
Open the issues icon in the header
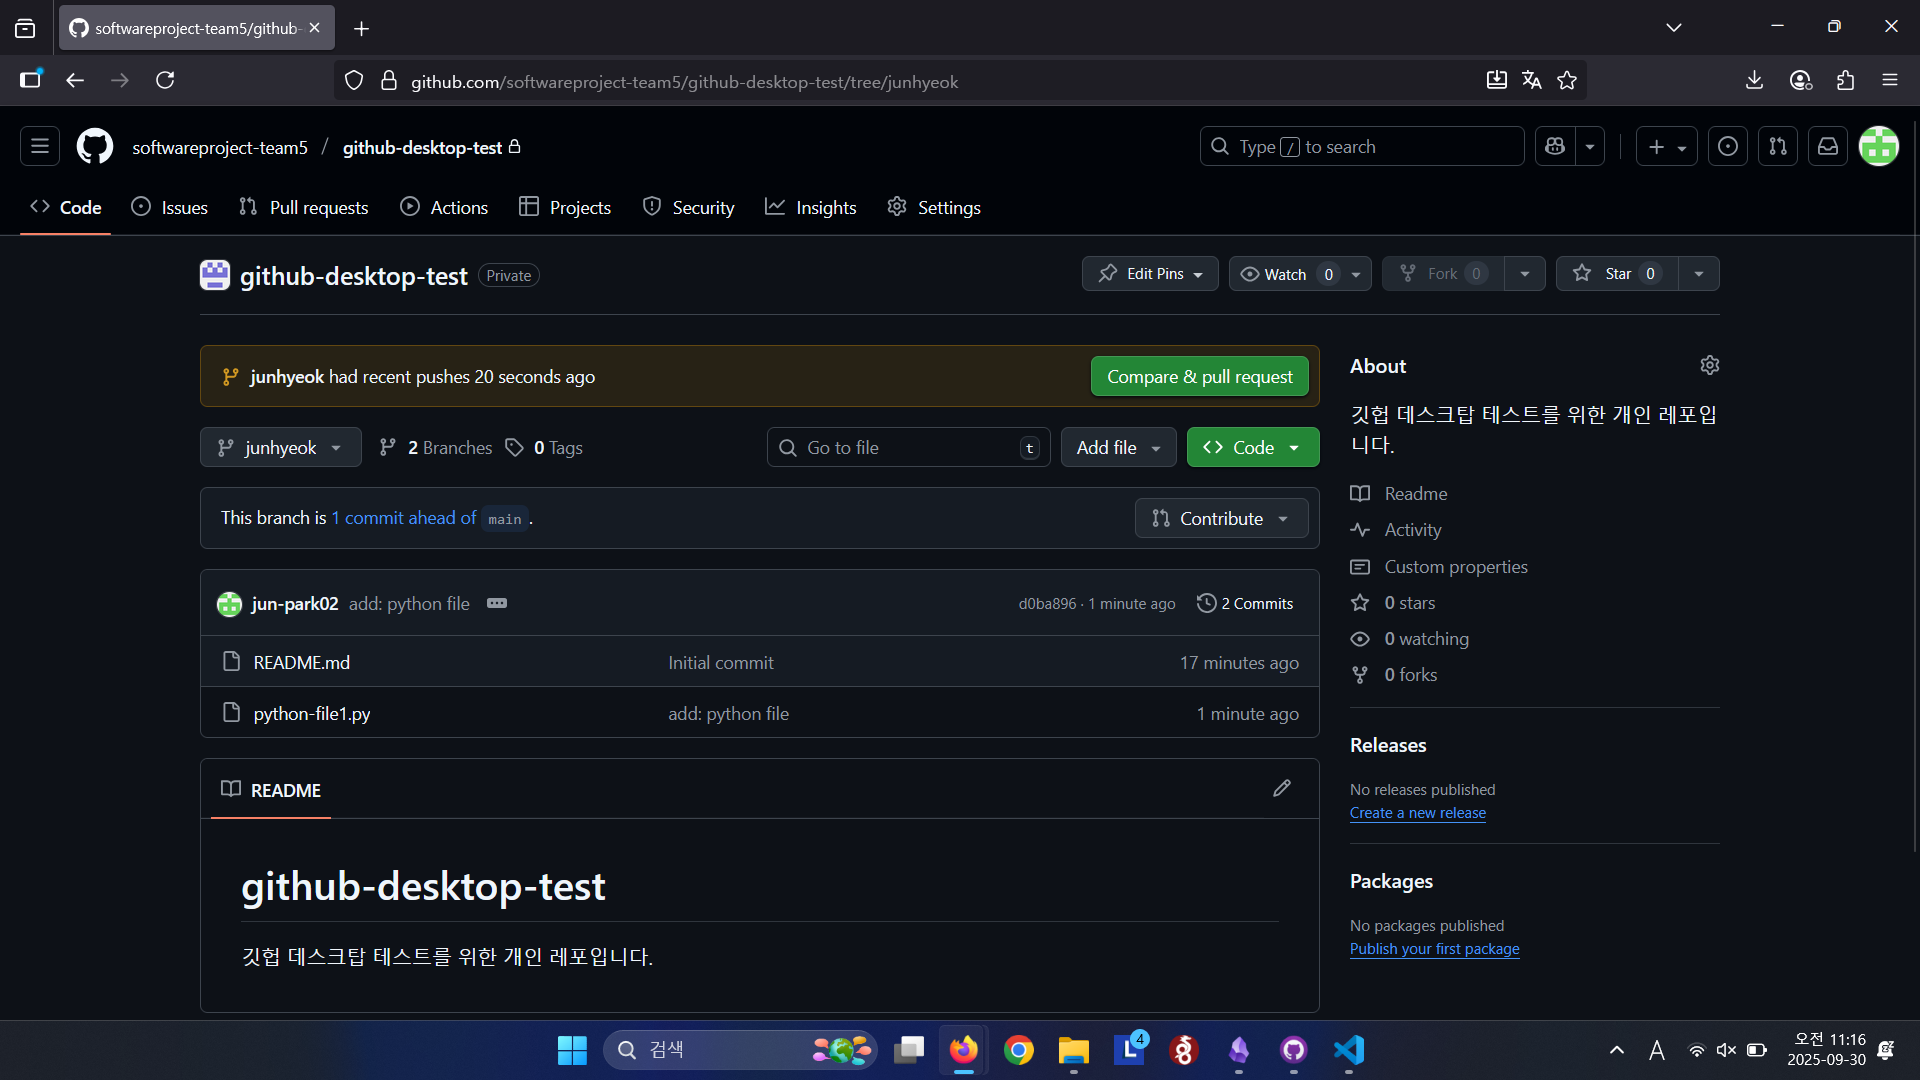tap(1728, 147)
